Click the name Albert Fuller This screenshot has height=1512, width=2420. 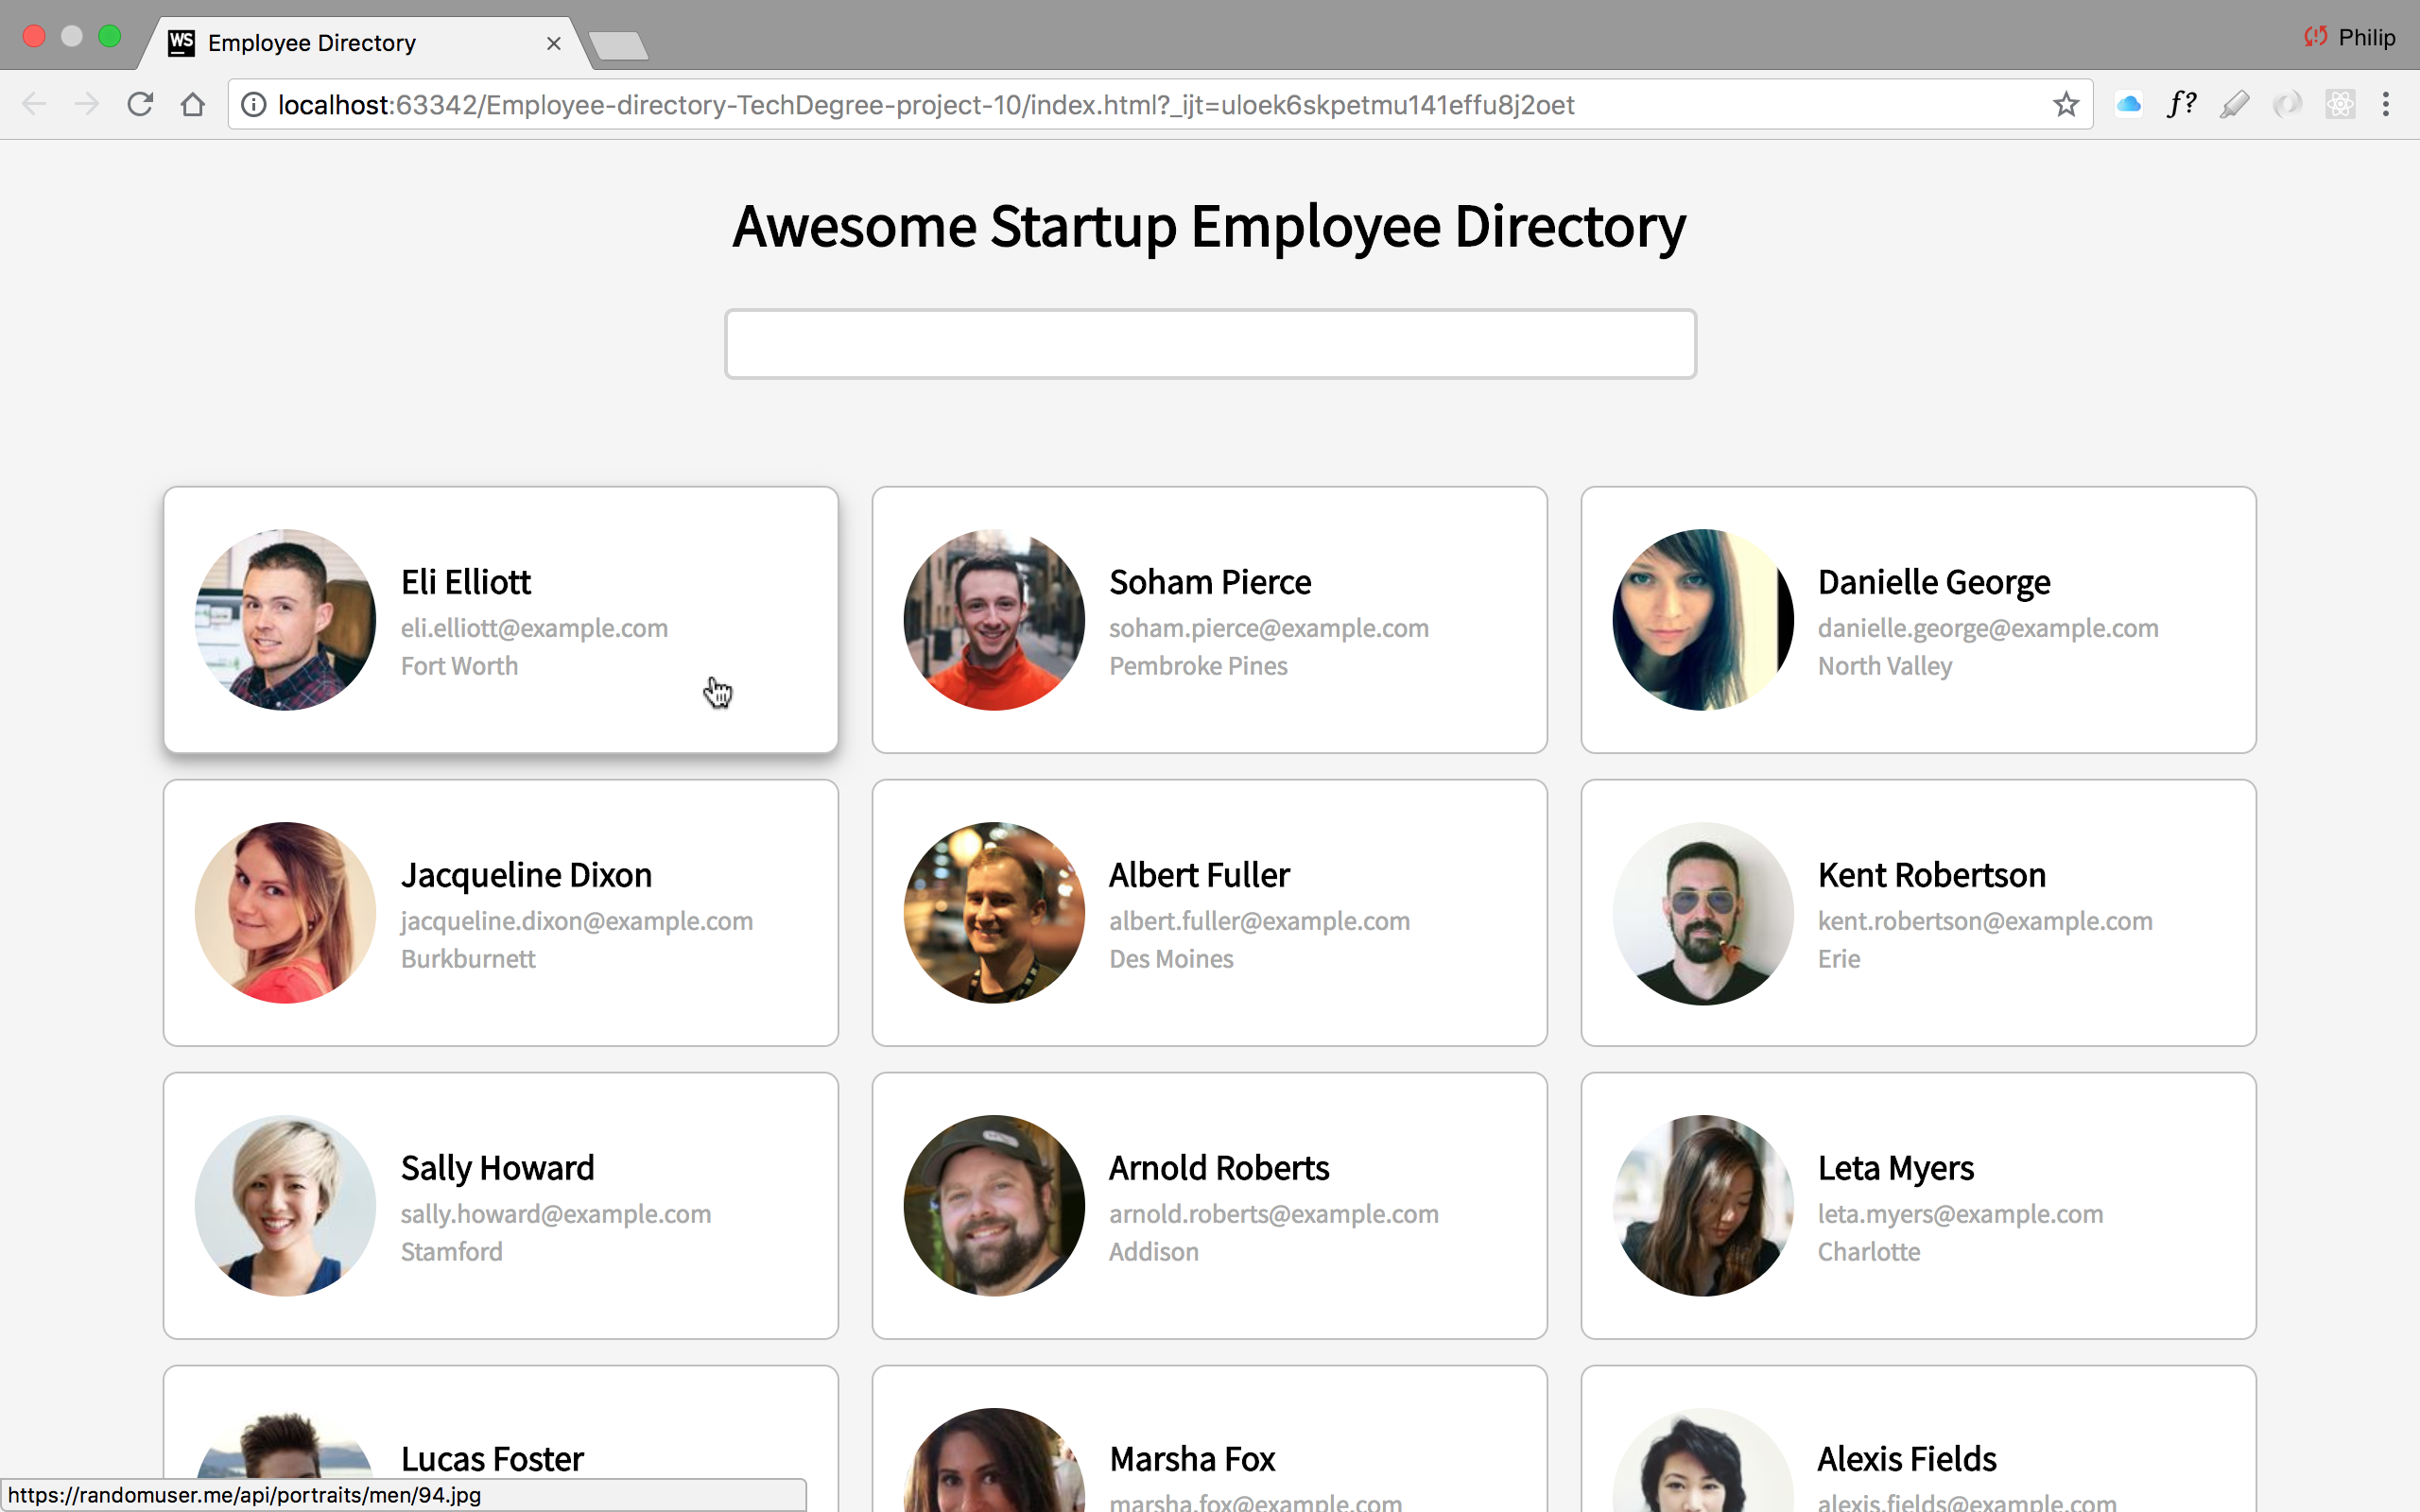(x=1199, y=875)
